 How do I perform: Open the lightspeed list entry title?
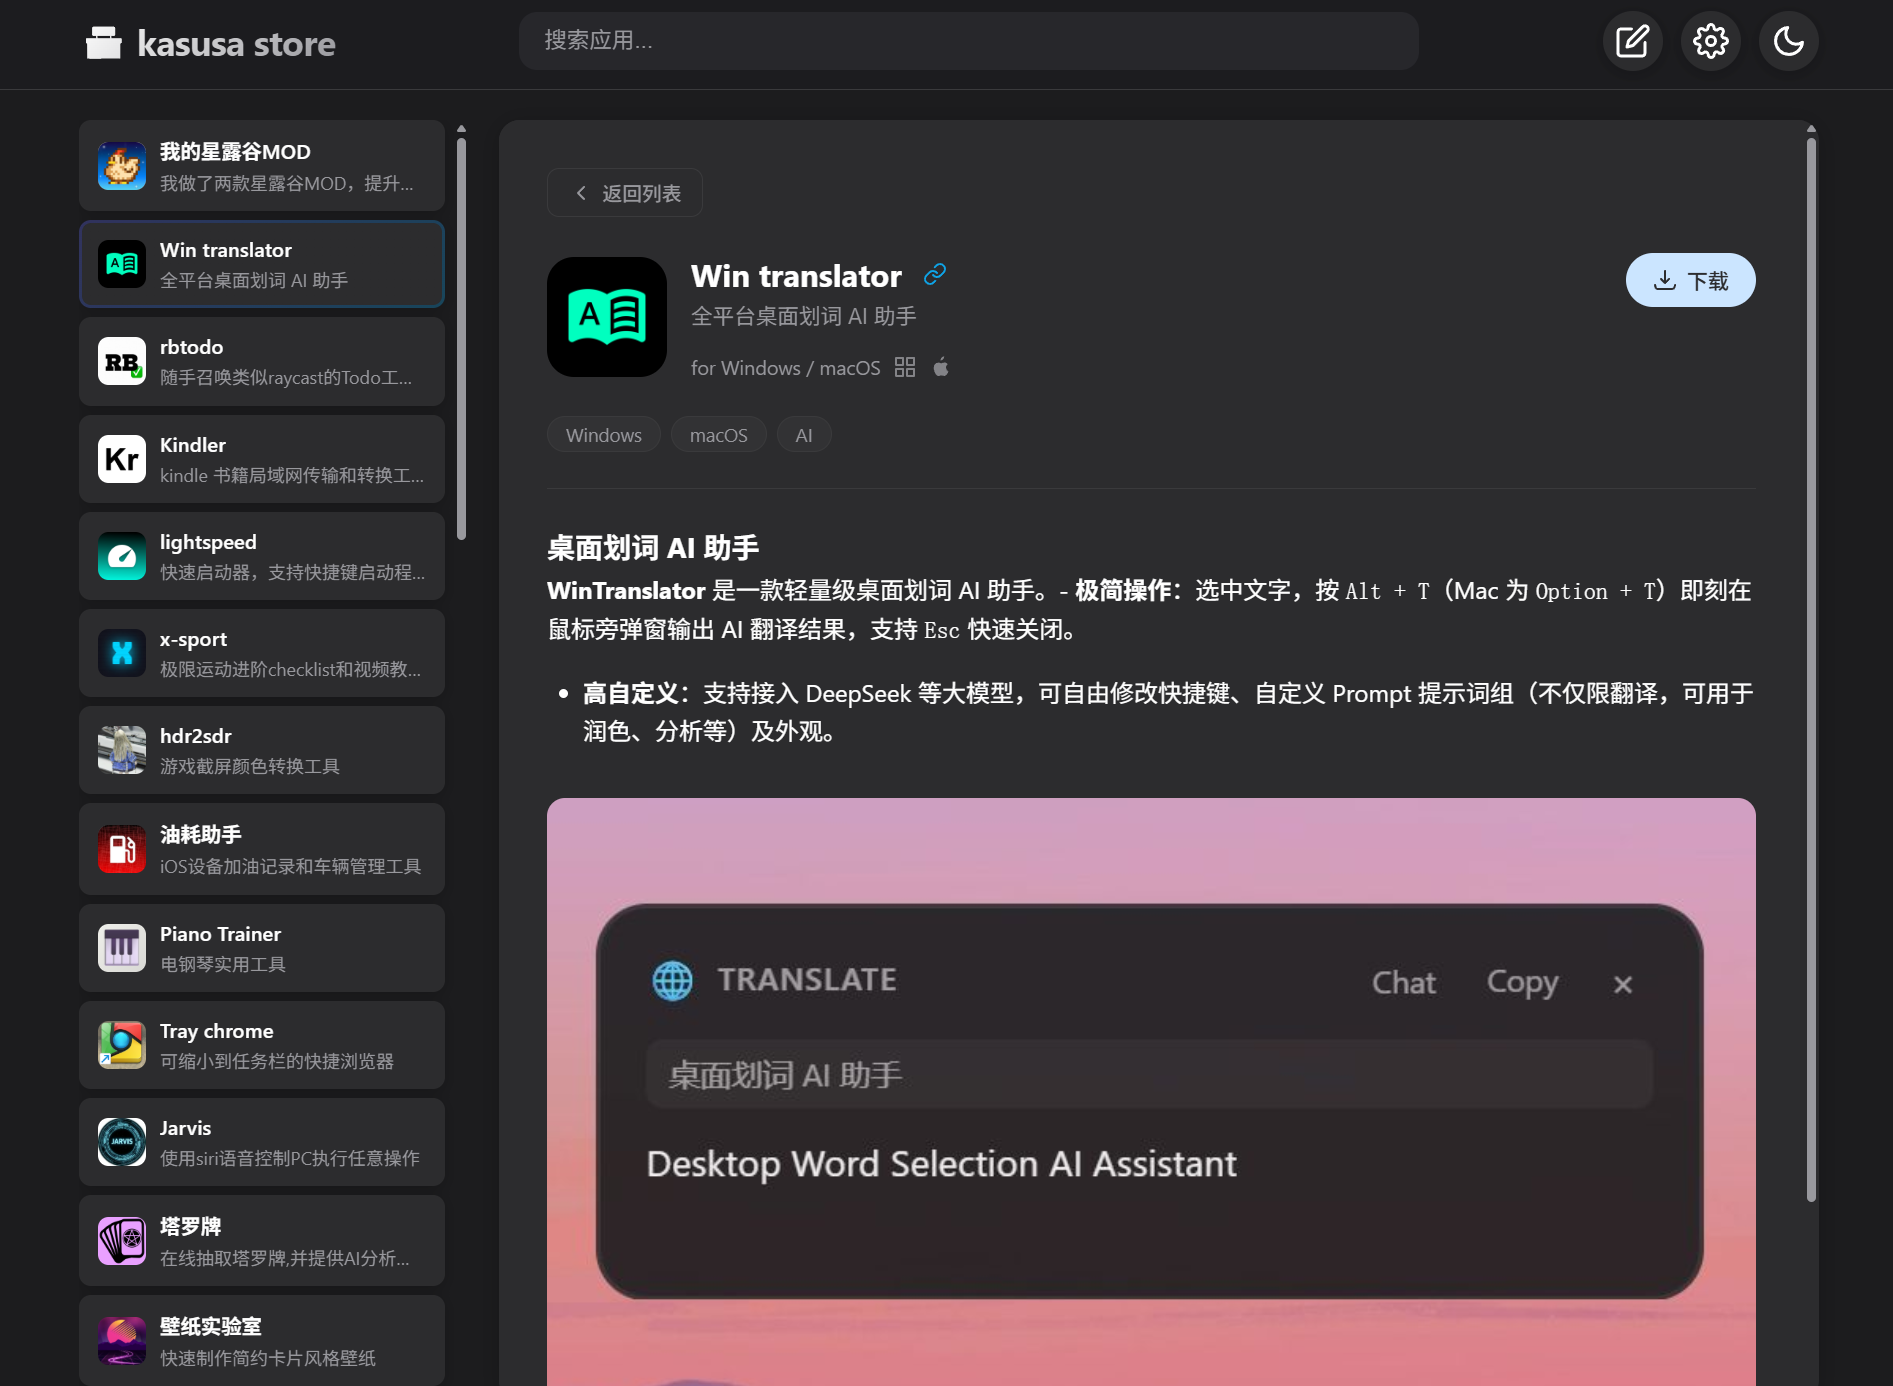tap(208, 542)
